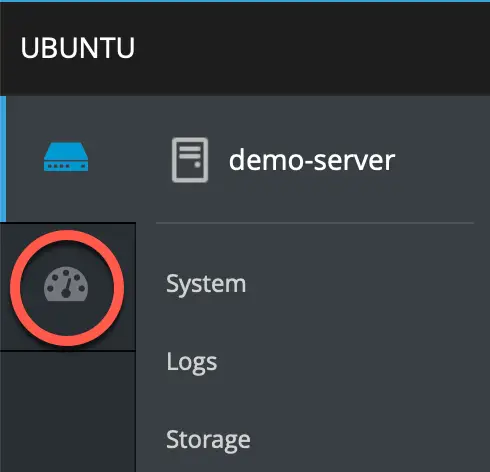Select the blue host machine icon
Viewport: 490px width, 472px height.
(66, 157)
